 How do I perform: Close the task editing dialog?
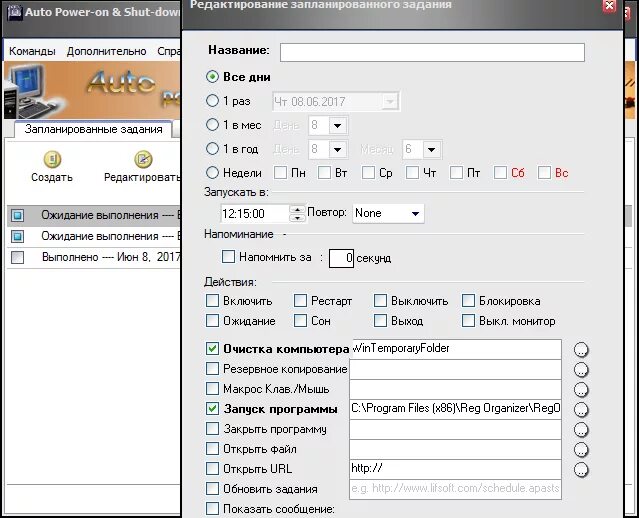tap(609, 6)
